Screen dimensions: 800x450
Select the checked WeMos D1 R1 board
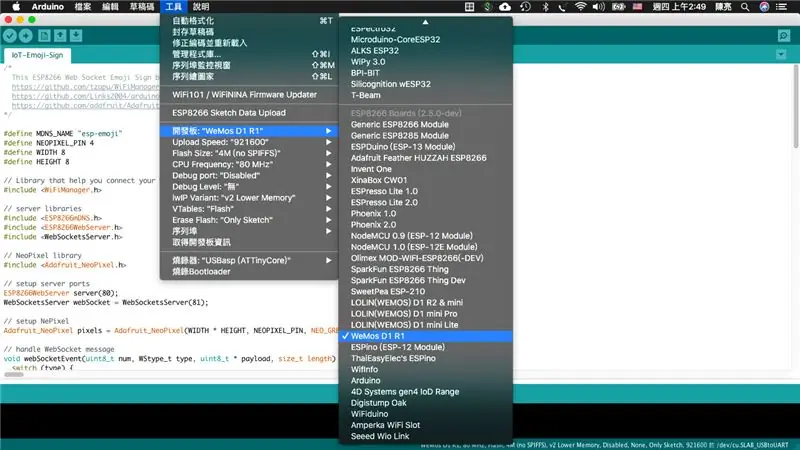426,336
